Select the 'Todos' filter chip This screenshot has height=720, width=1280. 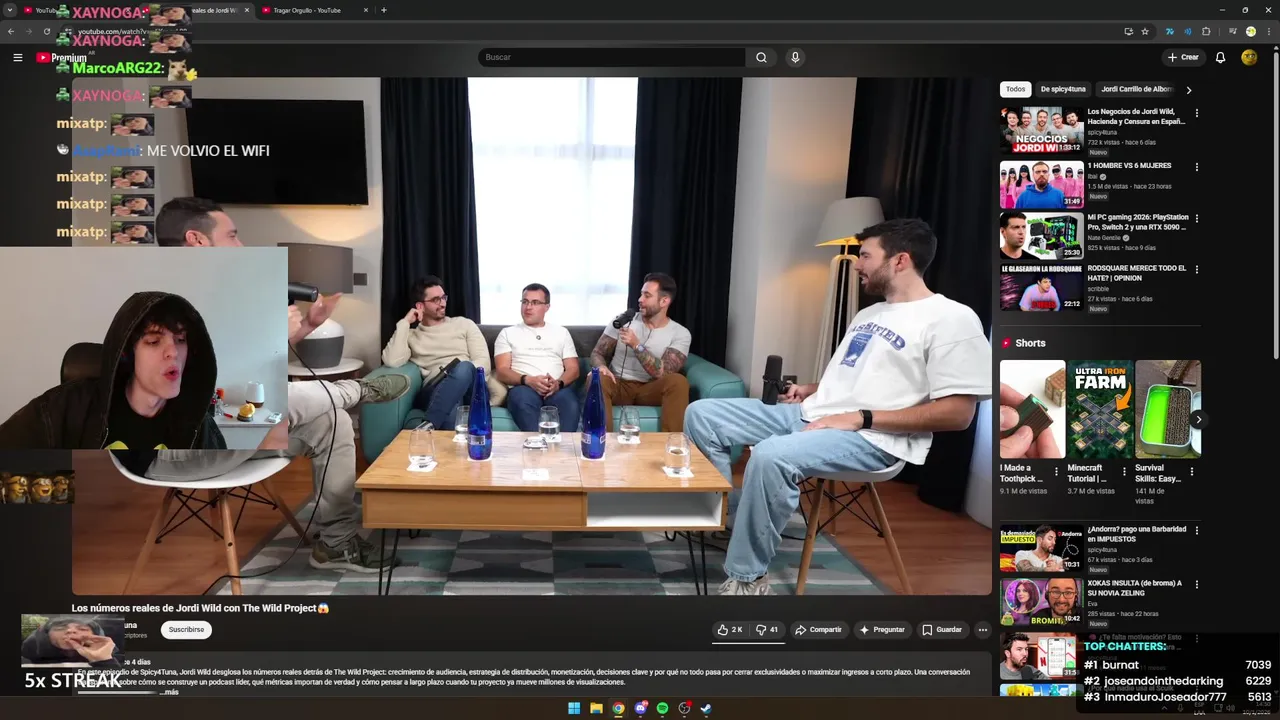tap(1015, 89)
